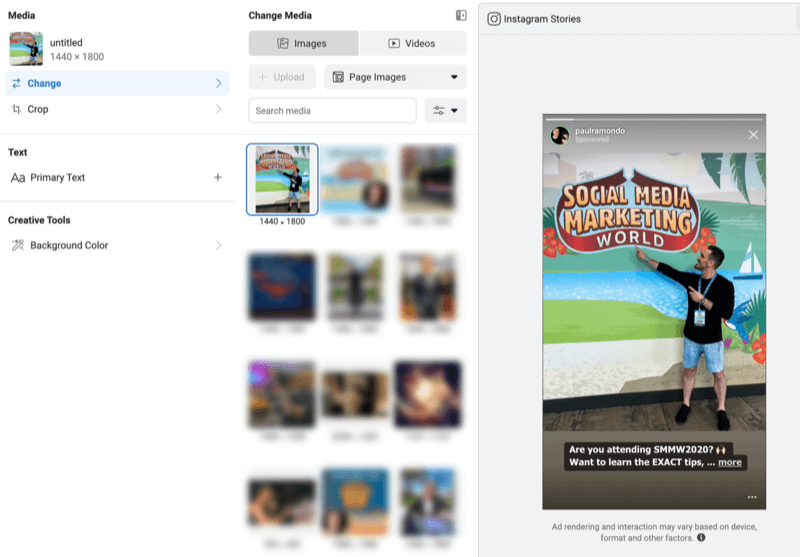
Task: Open Background Color creative tool
Action: (117, 245)
